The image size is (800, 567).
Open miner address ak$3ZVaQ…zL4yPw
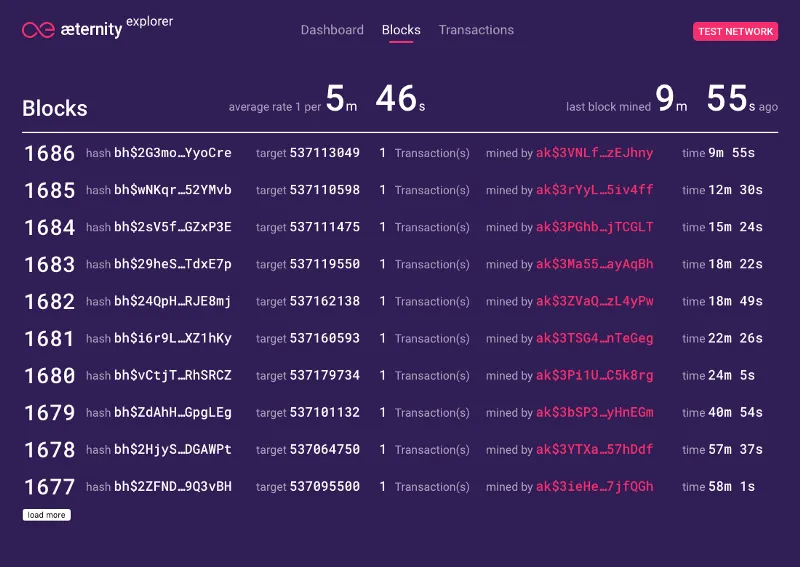(x=594, y=301)
